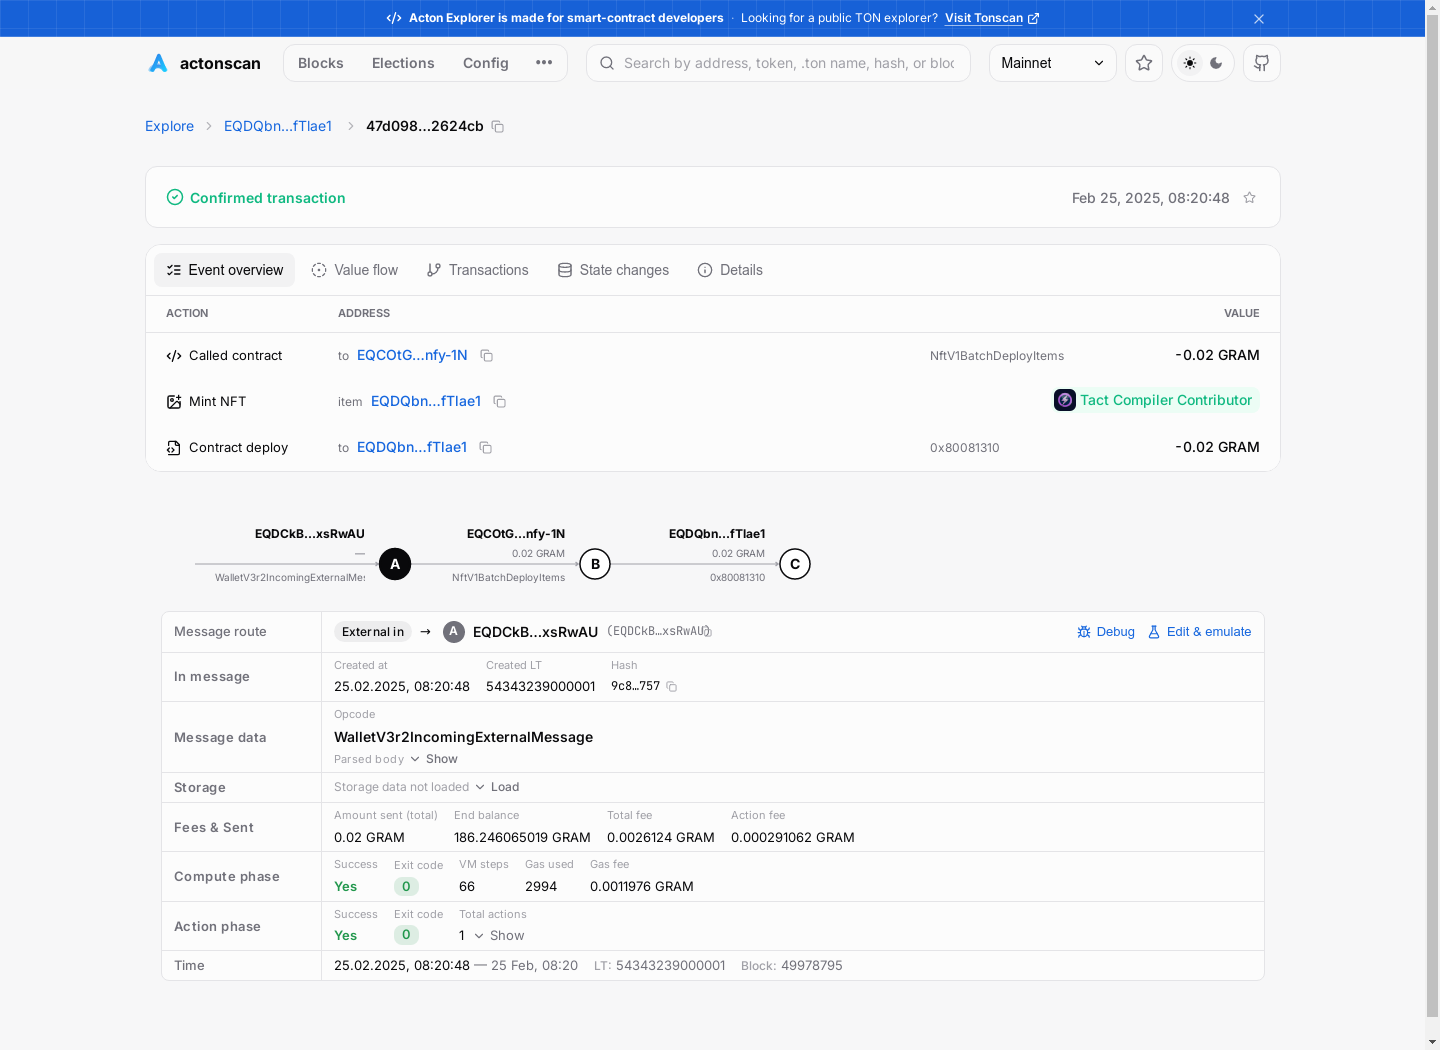The height and width of the screenshot is (1050, 1440).
Task: Select node B in the trace graph
Action: (595, 564)
